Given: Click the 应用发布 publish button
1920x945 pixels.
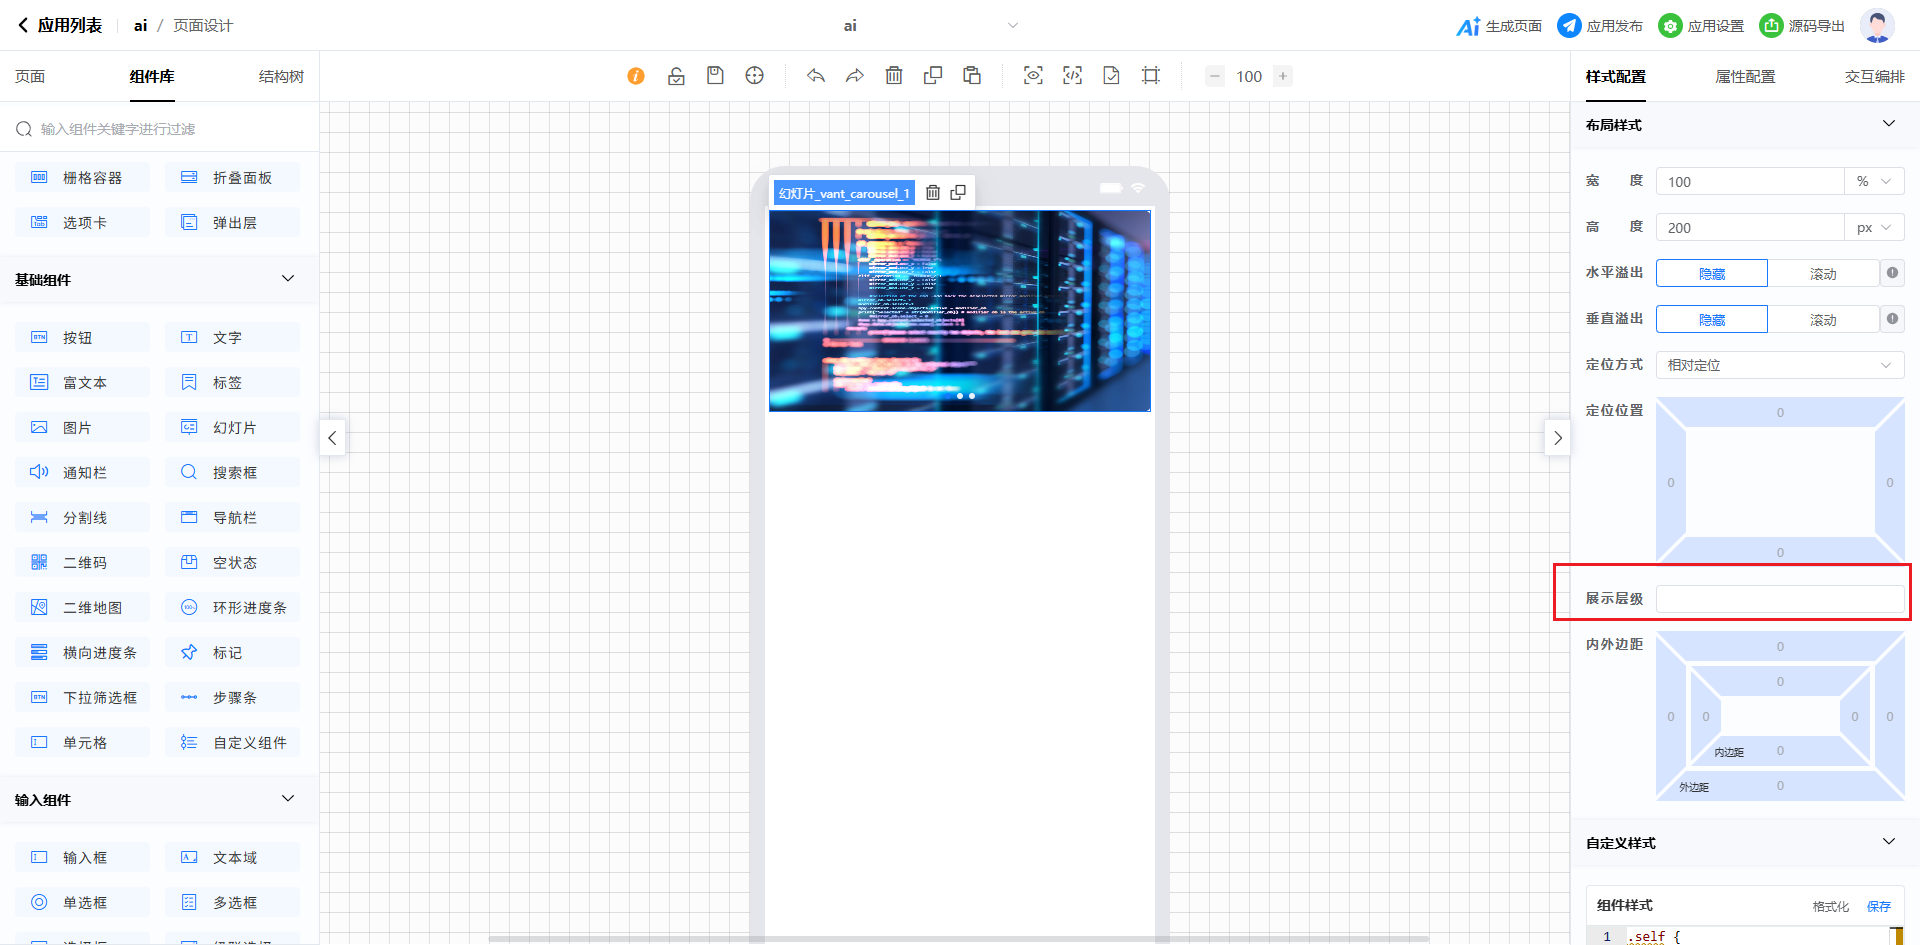Looking at the screenshot, I should pos(1600,26).
